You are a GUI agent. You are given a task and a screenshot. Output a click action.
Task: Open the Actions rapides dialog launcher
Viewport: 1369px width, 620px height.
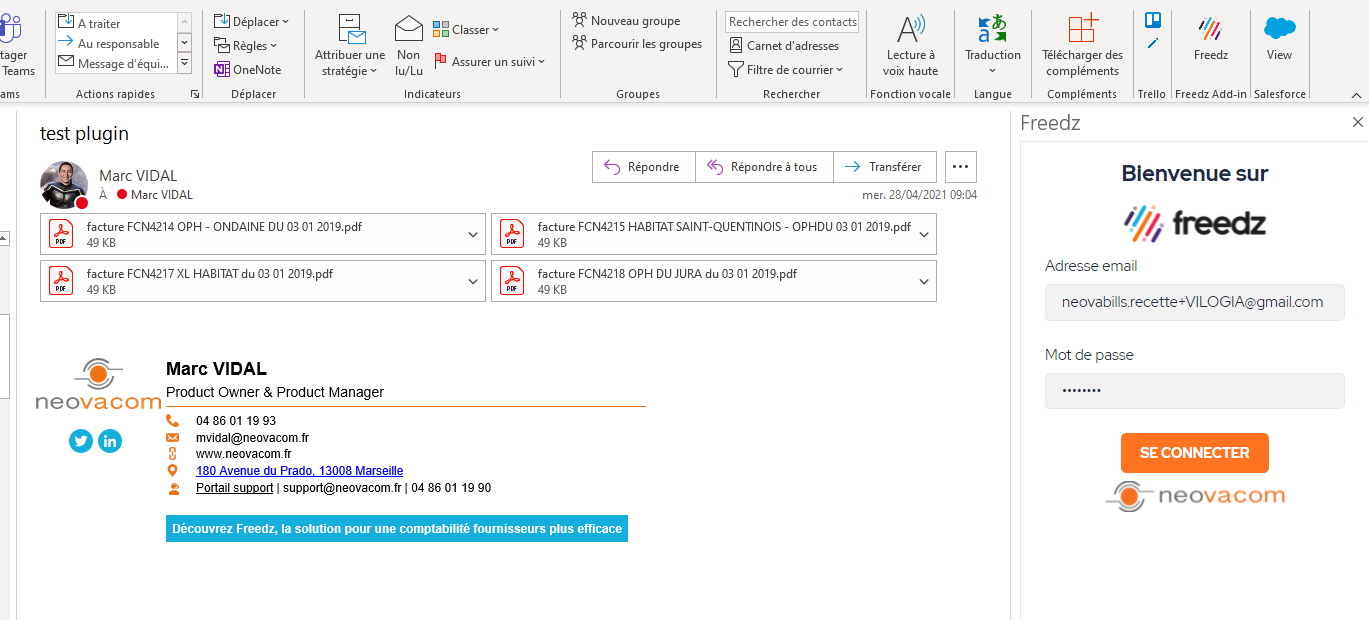195,94
